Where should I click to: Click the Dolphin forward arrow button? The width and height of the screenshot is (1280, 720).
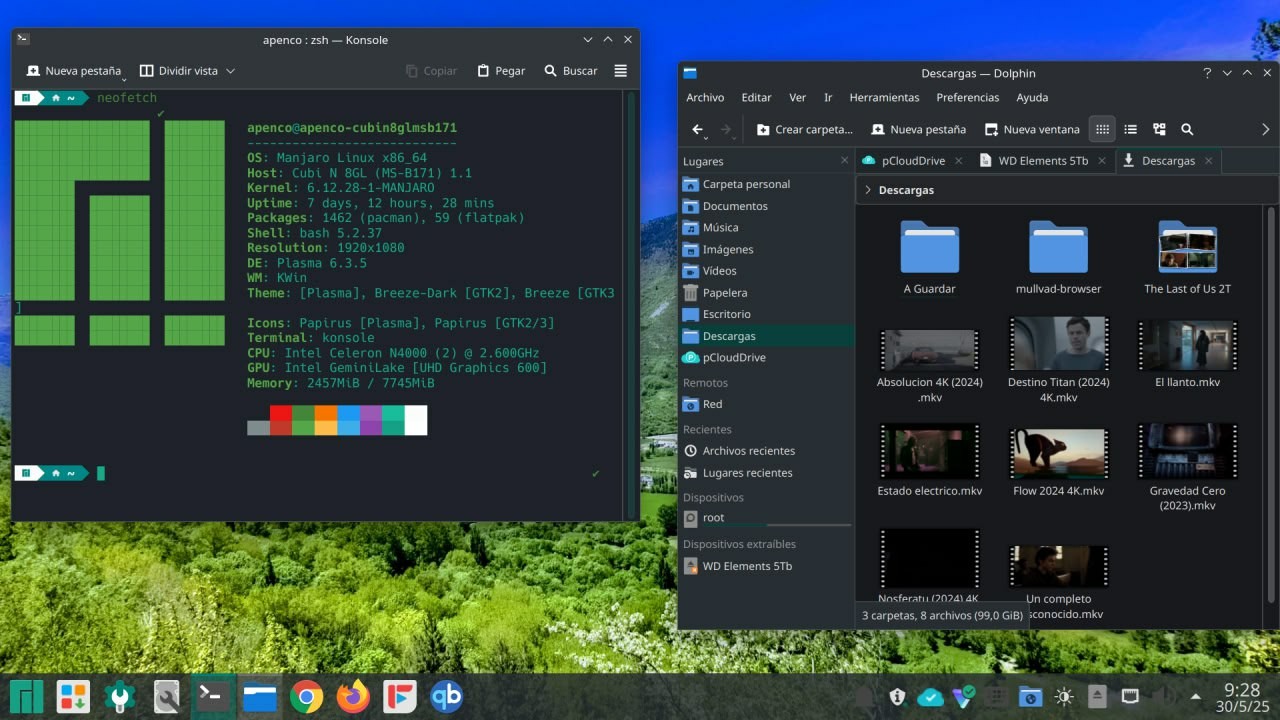[x=727, y=129]
